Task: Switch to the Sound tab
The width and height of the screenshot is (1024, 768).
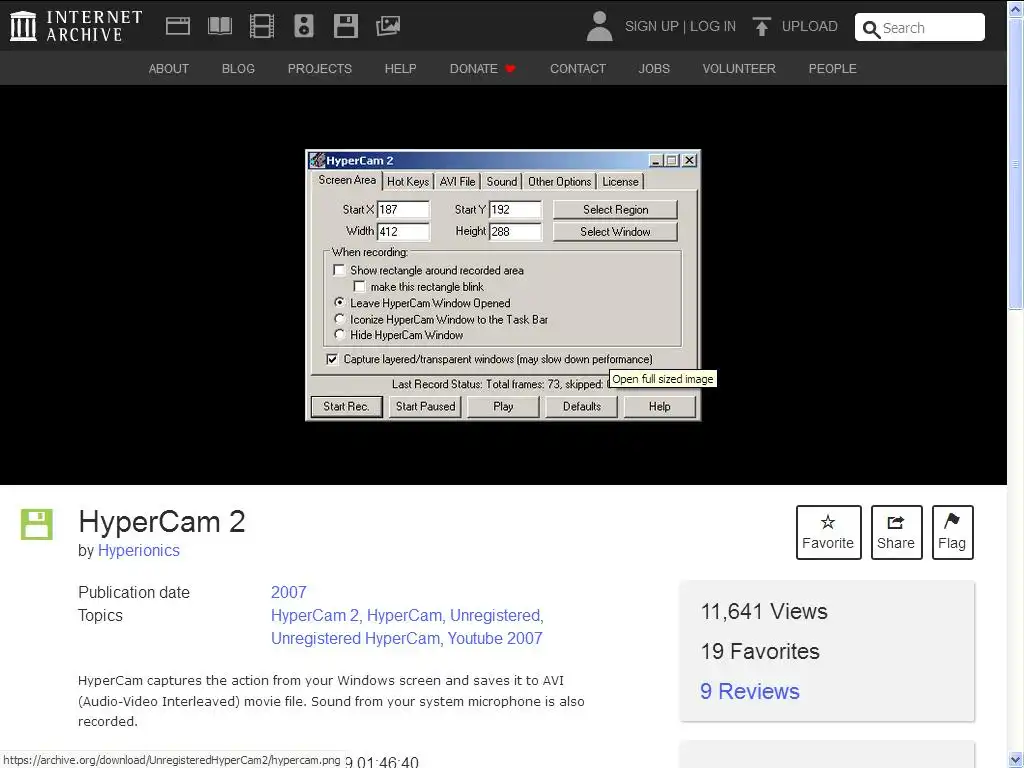Action: 502,182
